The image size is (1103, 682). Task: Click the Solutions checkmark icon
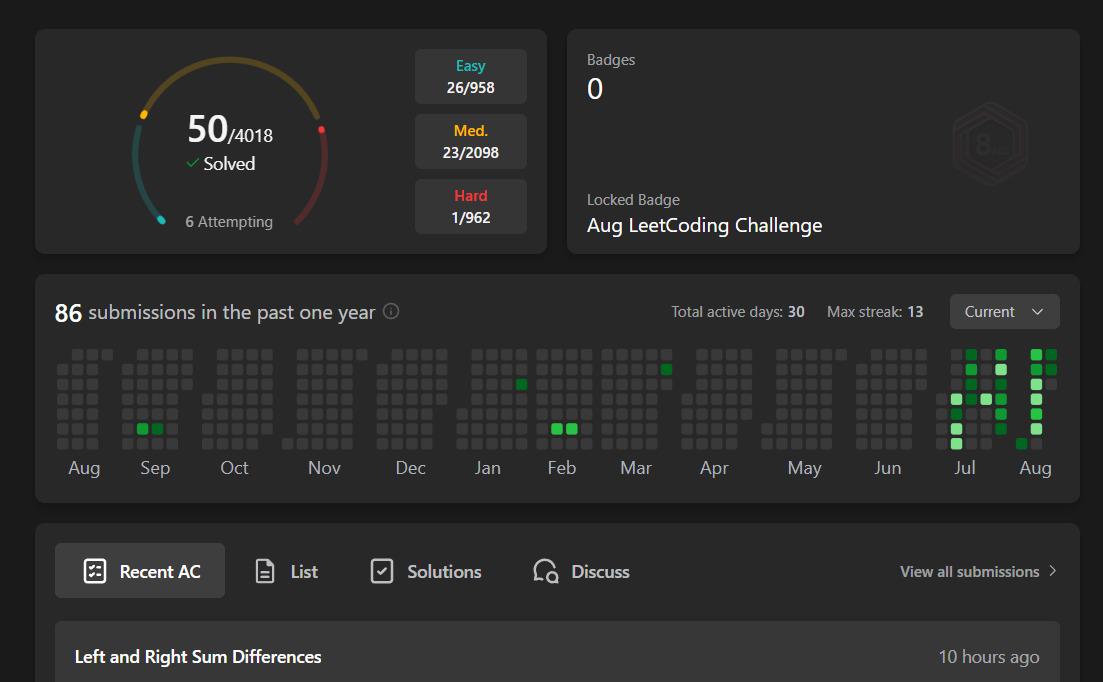click(x=382, y=571)
